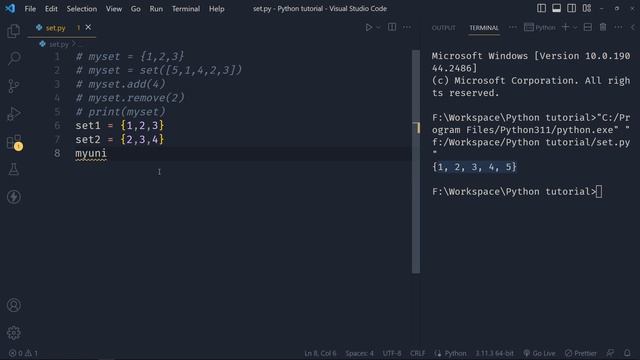Split the editor to the right
This screenshot has height=360, width=640.
[392, 27]
